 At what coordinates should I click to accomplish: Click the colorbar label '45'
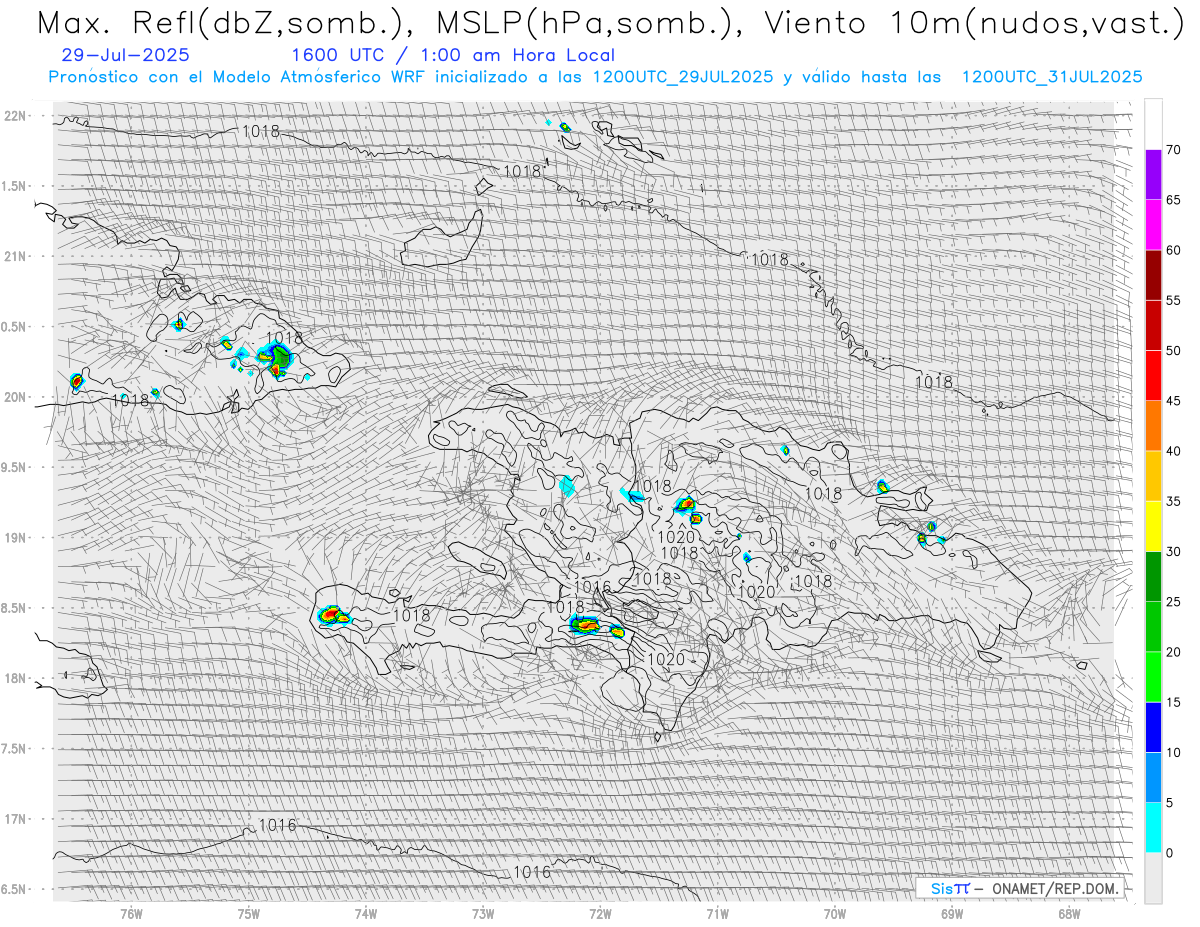click(1173, 401)
